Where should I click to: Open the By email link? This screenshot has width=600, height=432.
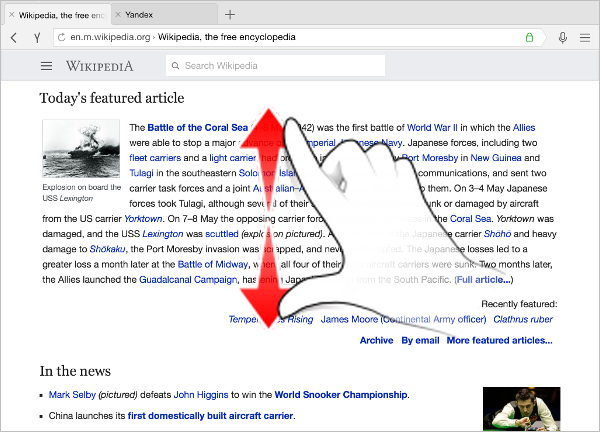420,340
